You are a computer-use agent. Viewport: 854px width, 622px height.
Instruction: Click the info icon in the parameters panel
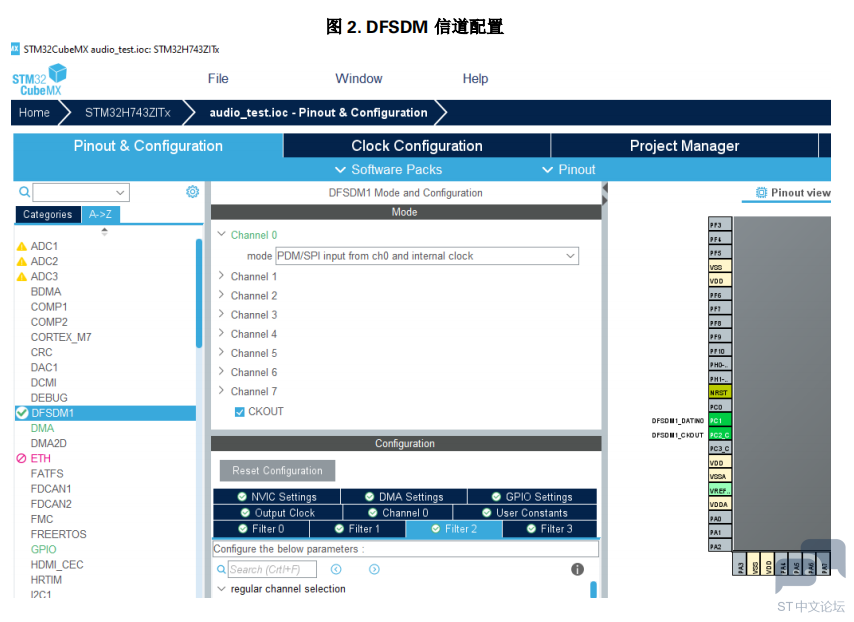click(577, 569)
